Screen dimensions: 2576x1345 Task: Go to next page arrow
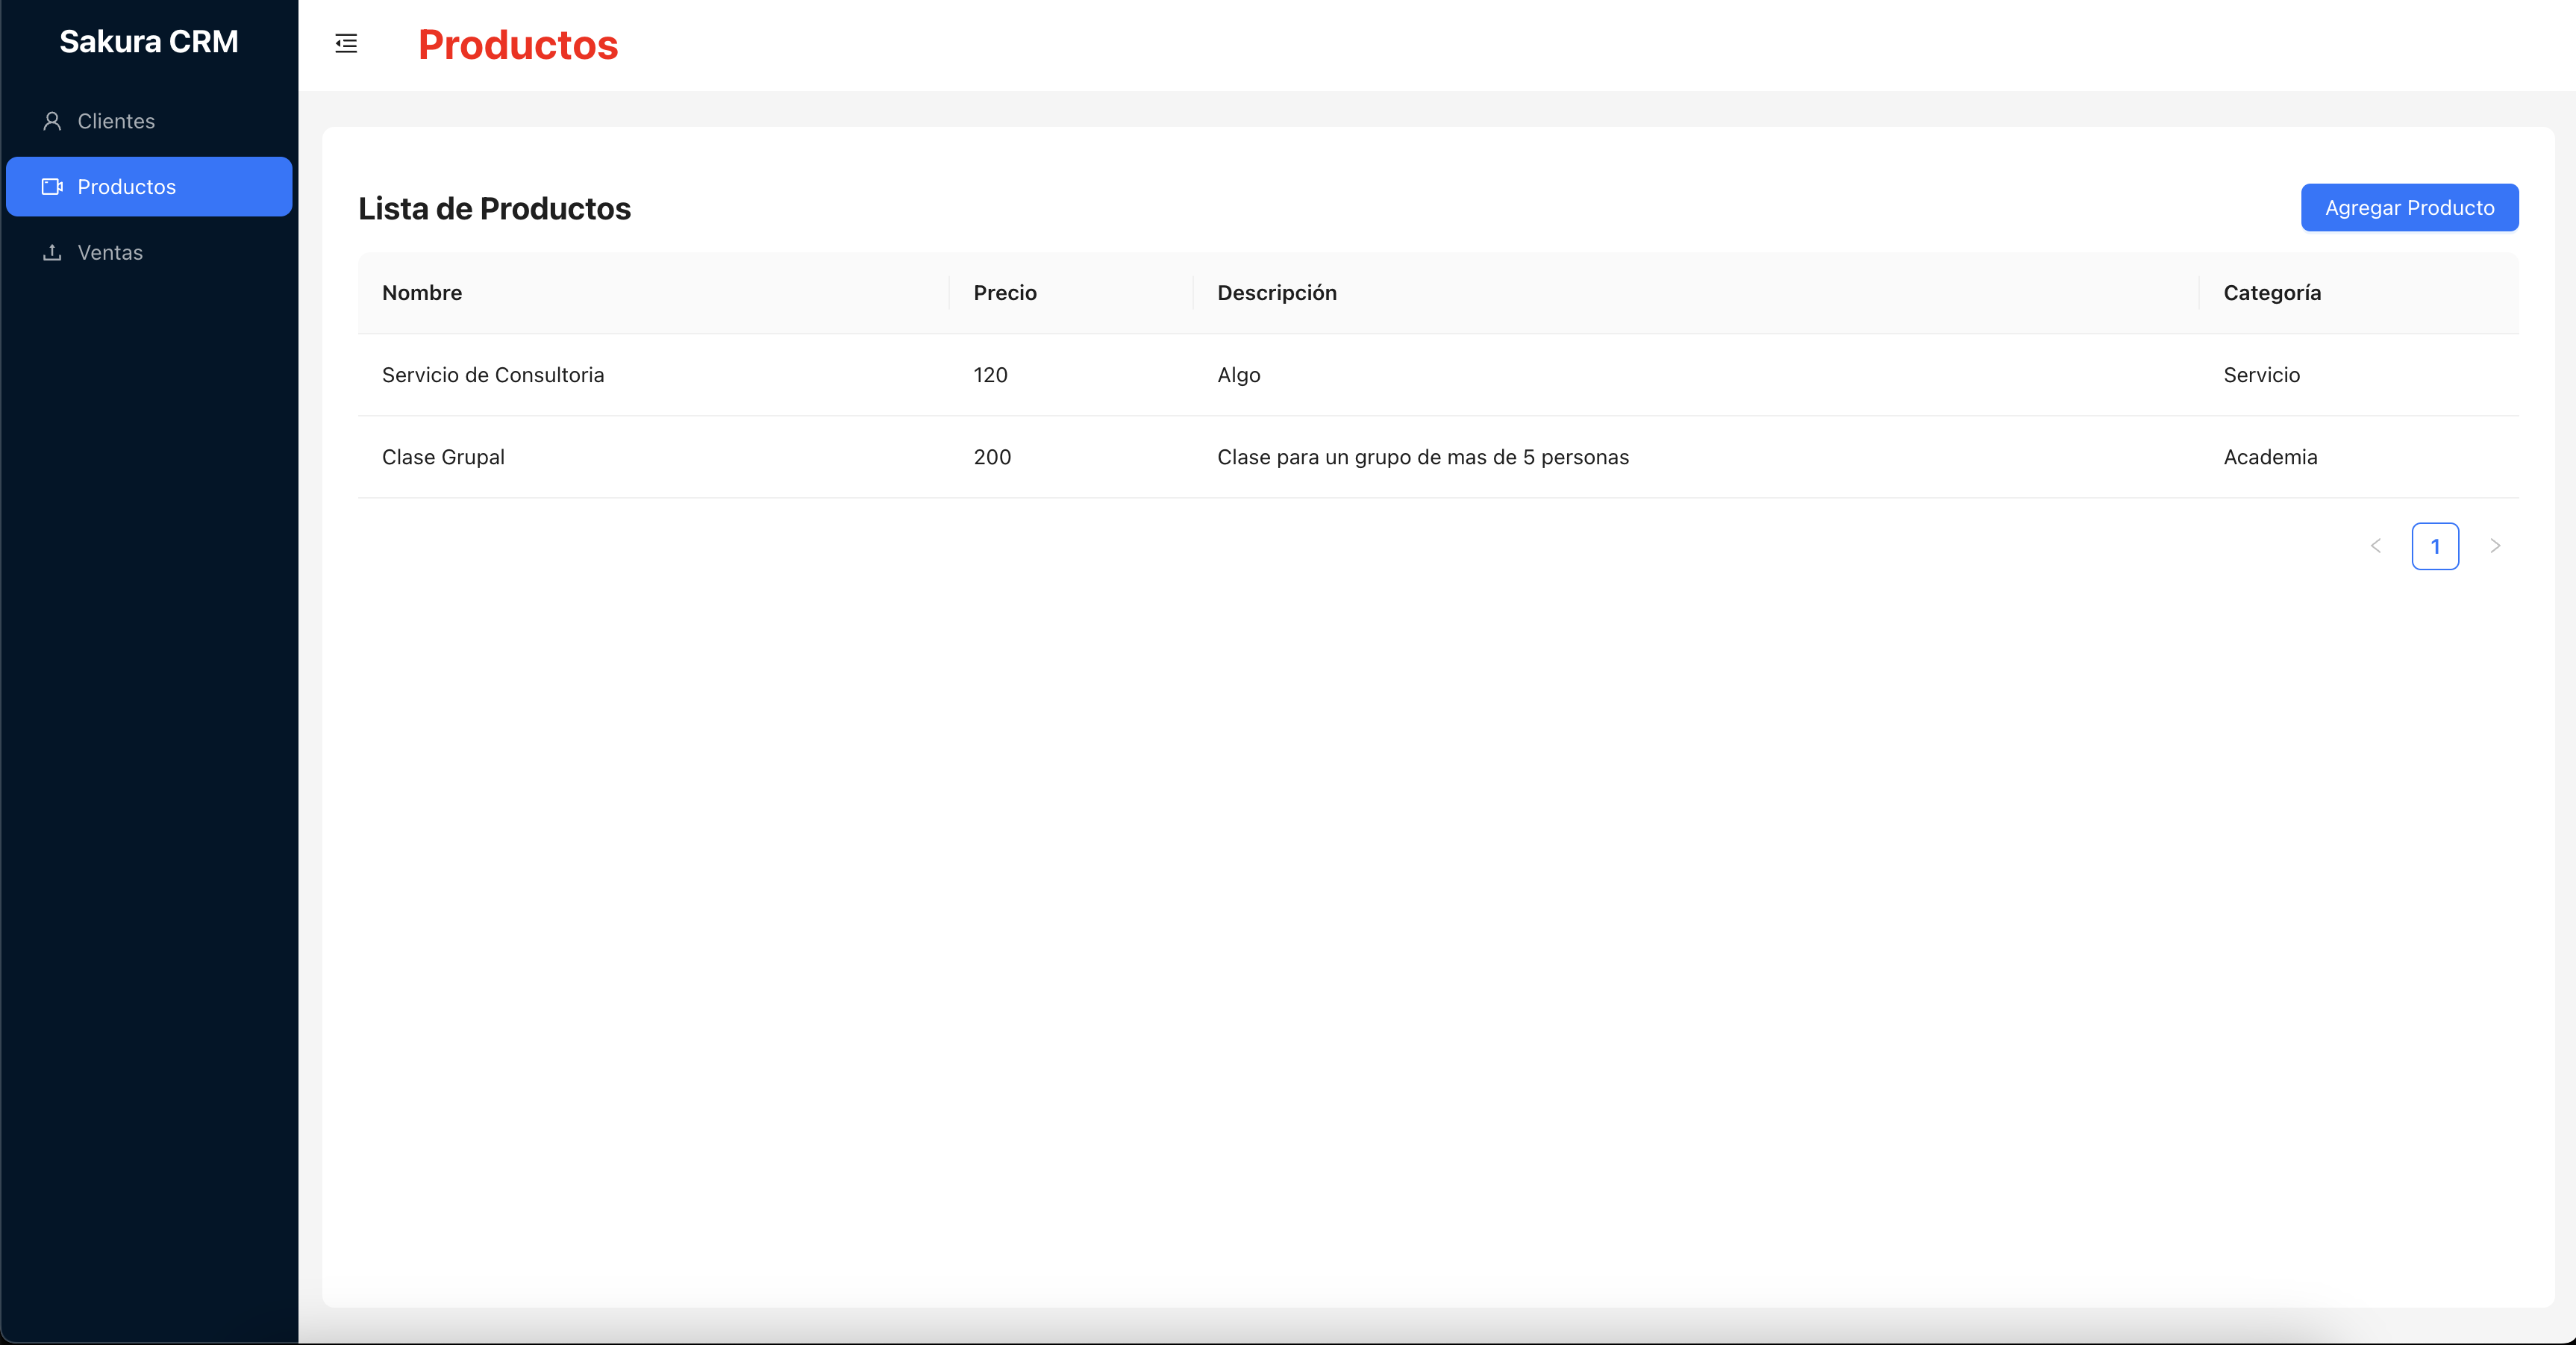[x=2495, y=546]
